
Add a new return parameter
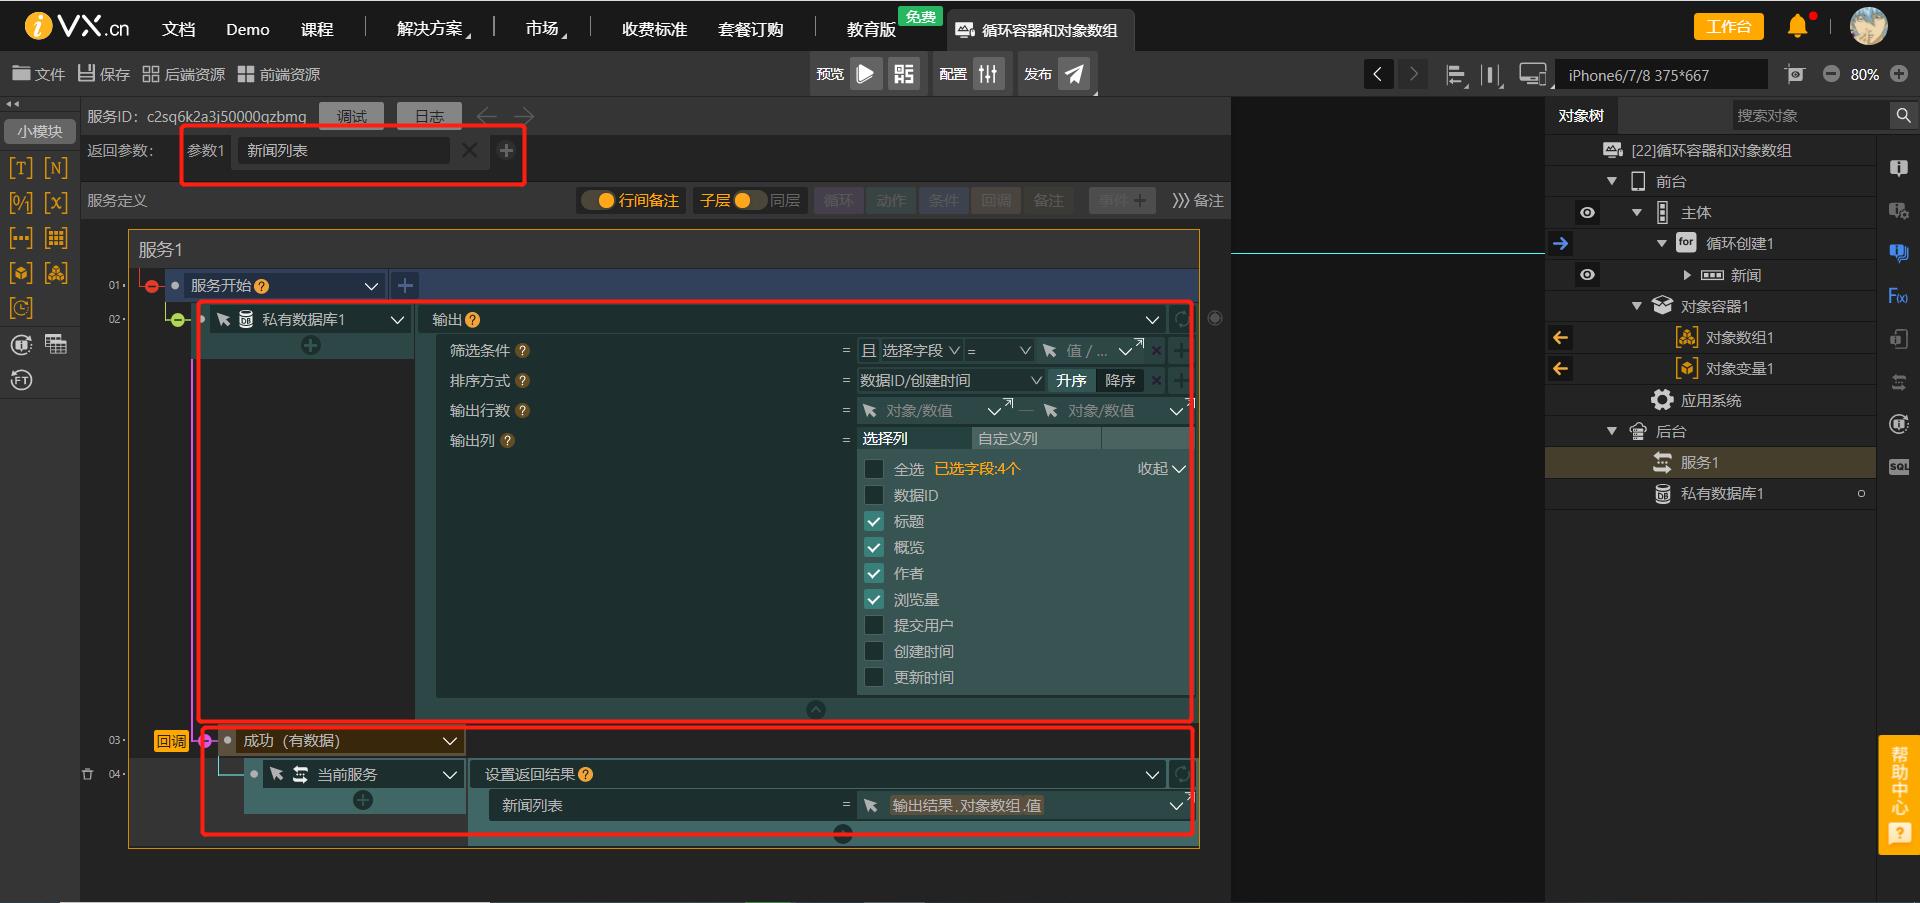point(506,150)
